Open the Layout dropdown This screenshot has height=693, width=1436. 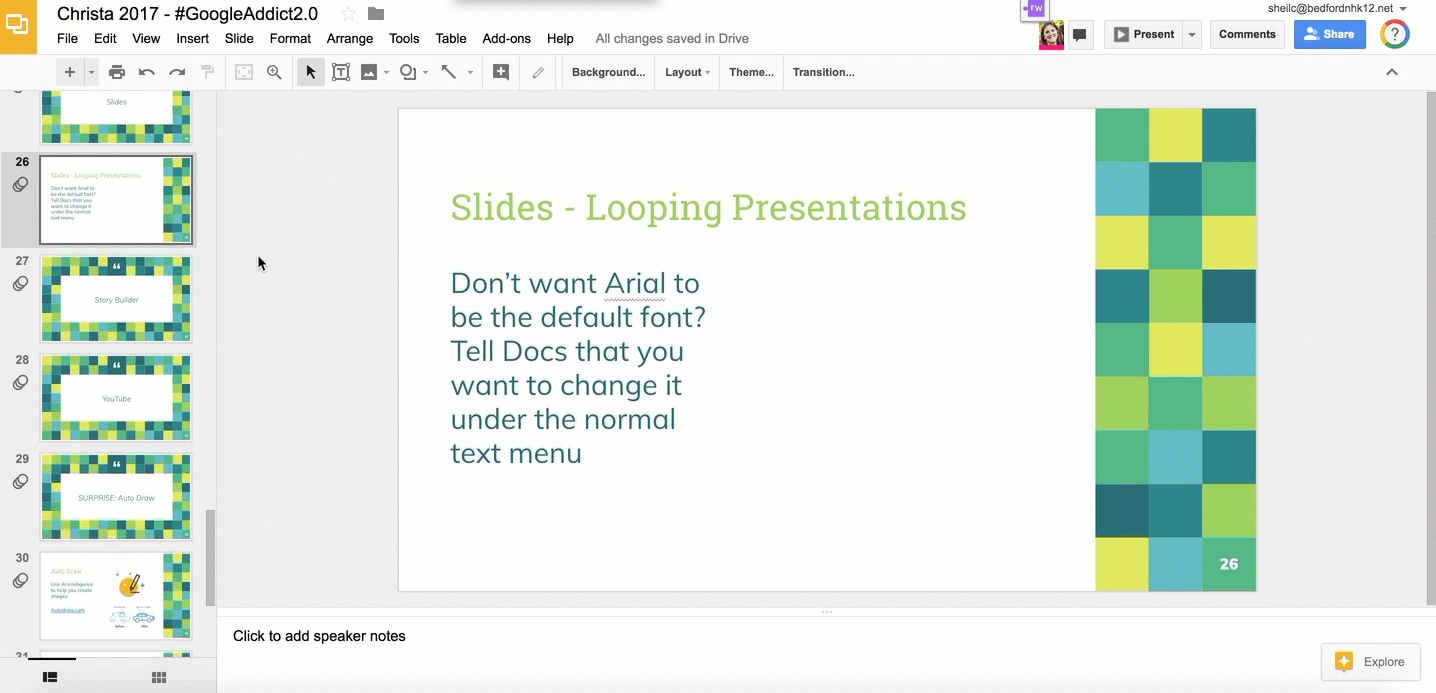click(x=688, y=72)
